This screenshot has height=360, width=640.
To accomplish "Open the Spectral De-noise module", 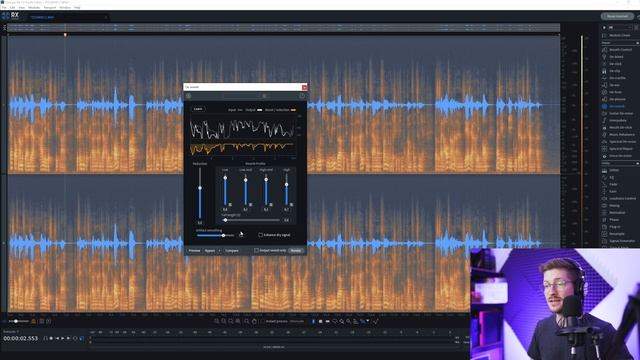I will [x=622, y=142].
